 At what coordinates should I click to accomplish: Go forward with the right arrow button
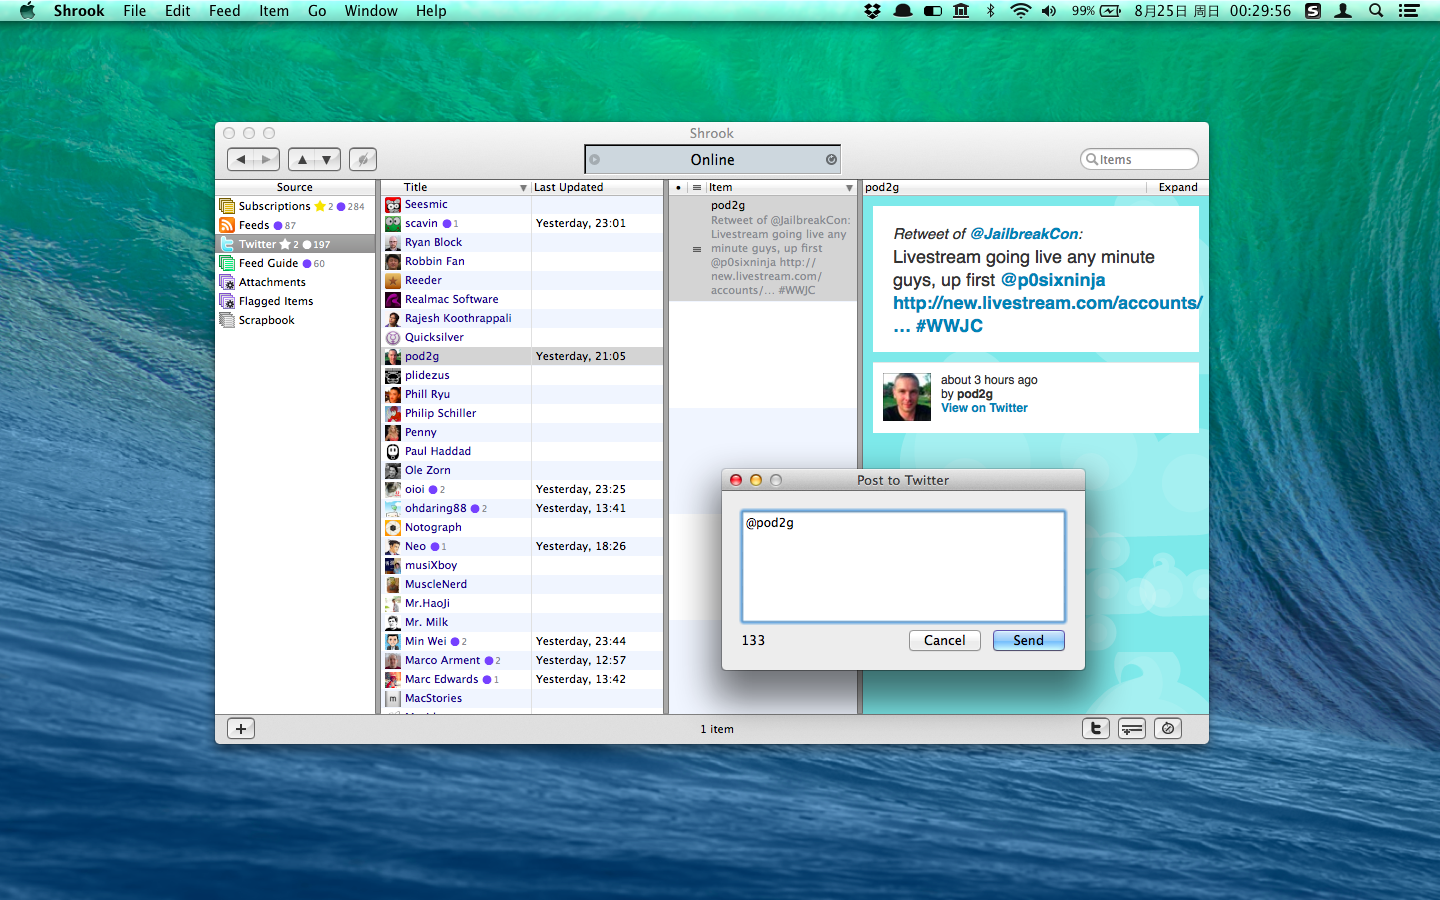(266, 159)
